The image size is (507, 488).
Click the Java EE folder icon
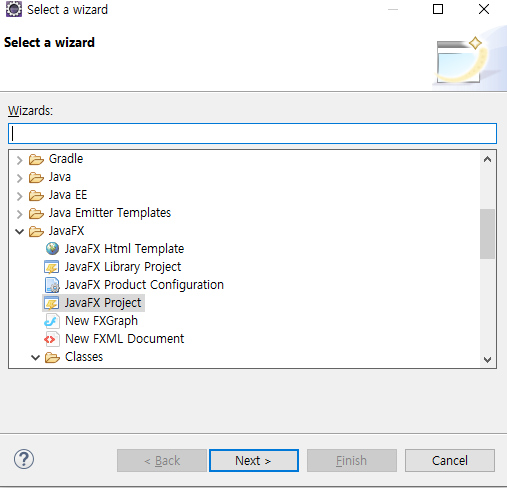tap(36, 195)
